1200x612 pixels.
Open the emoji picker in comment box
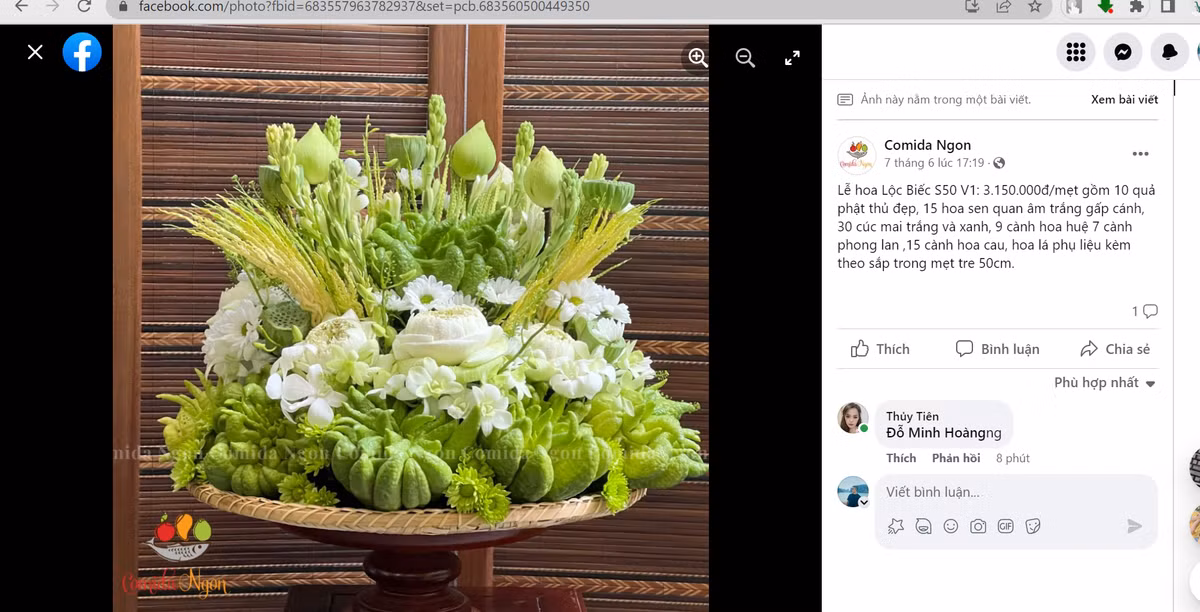[951, 526]
